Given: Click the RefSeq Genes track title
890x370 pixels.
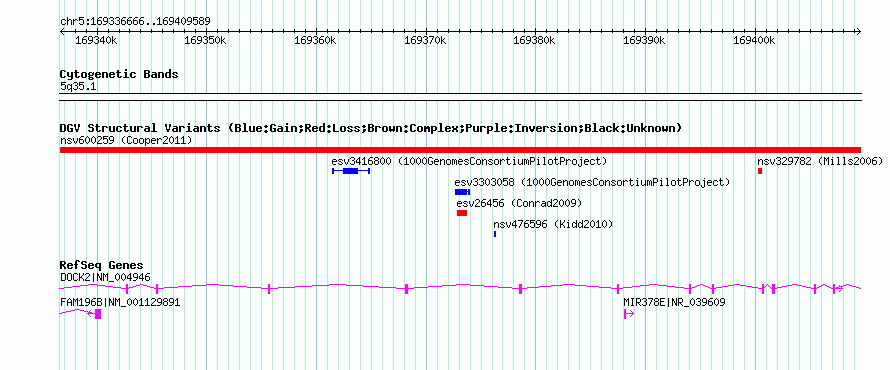Looking at the screenshot, I should (x=102, y=266).
